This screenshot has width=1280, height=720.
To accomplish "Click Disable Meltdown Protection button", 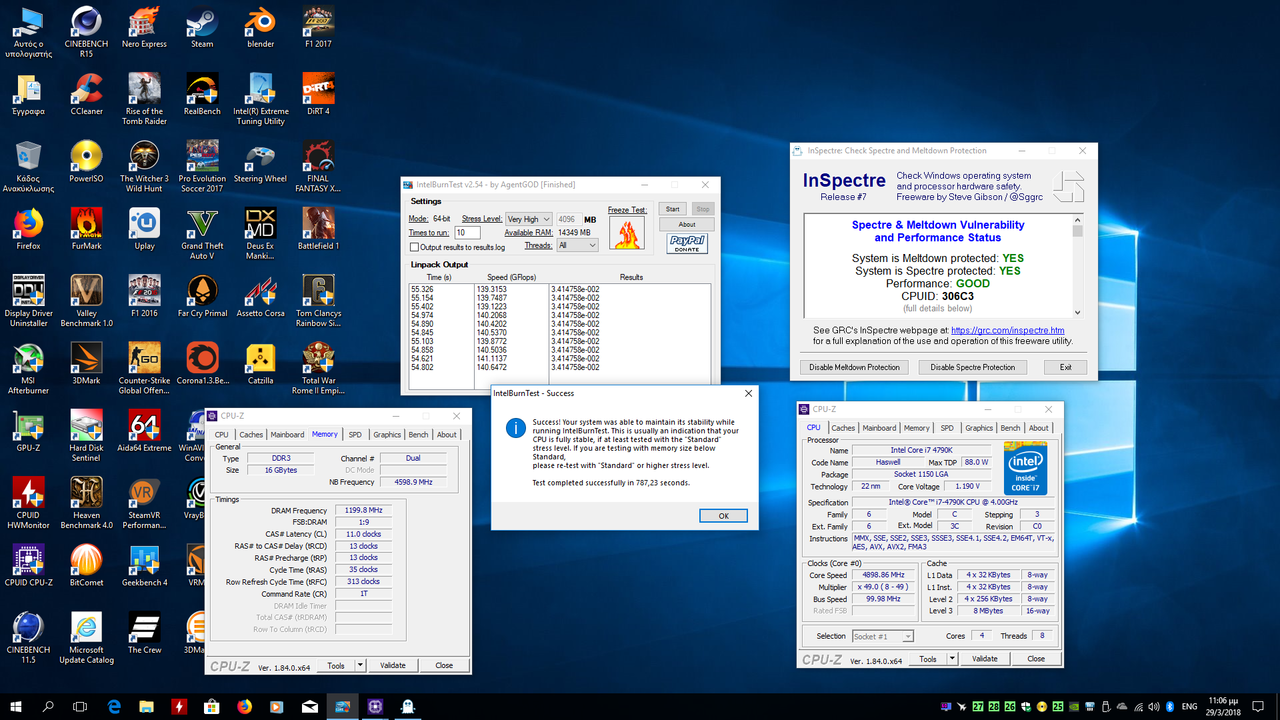I will coord(855,367).
